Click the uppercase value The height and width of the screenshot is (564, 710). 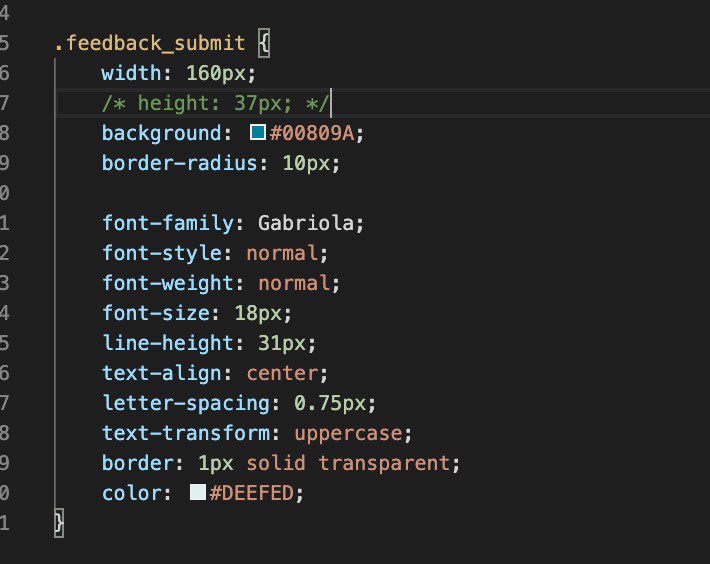point(348,434)
